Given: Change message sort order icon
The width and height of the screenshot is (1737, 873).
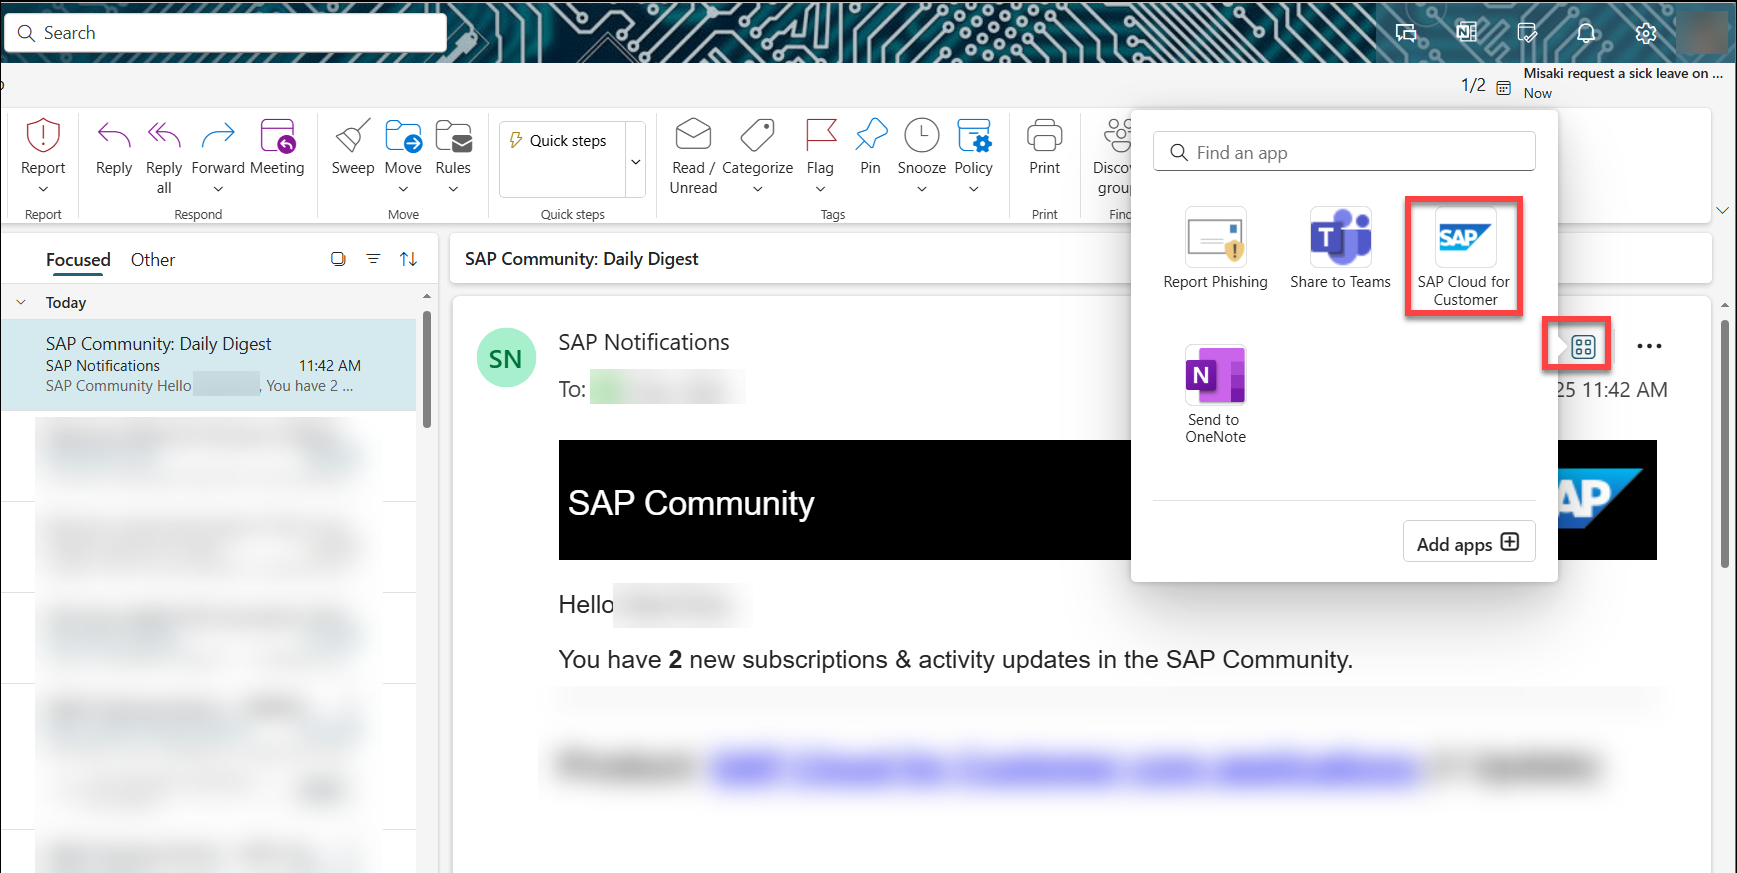Looking at the screenshot, I should pyautogui.click(x=408, y=259).
